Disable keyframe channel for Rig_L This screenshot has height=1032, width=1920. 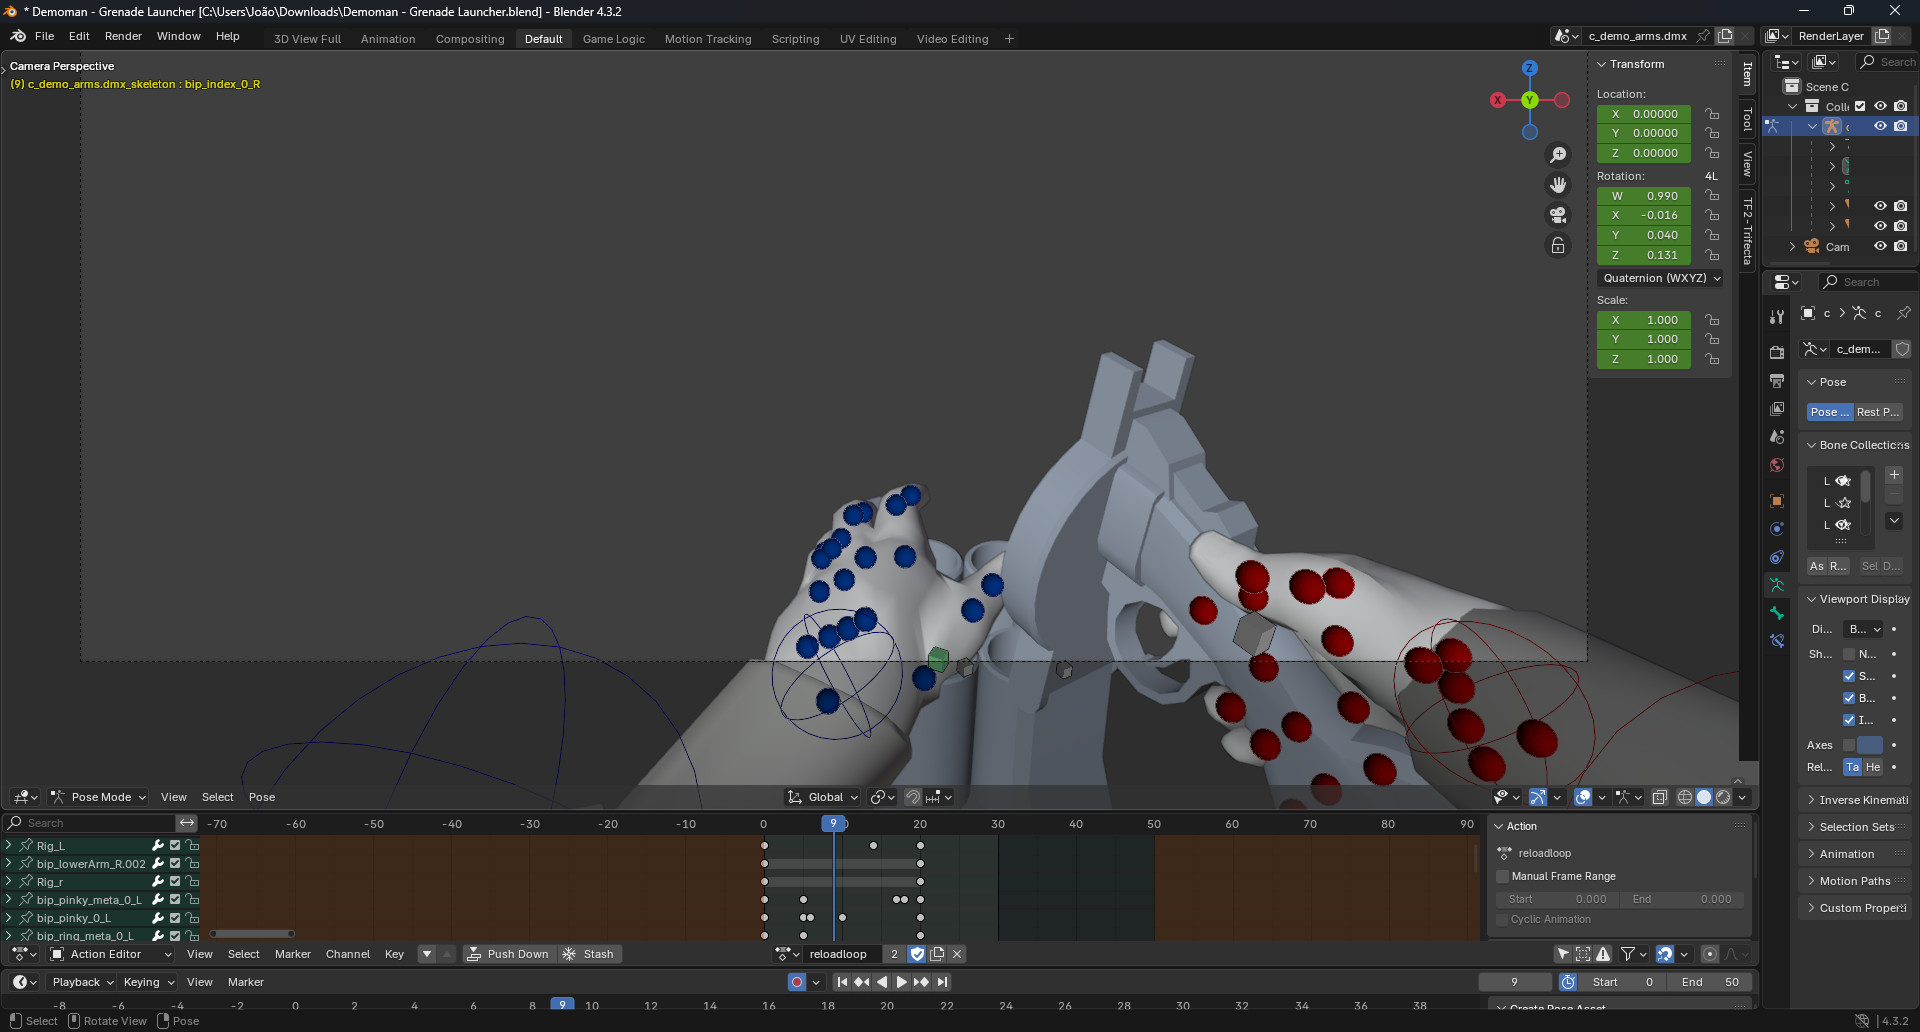pos(175,846)
